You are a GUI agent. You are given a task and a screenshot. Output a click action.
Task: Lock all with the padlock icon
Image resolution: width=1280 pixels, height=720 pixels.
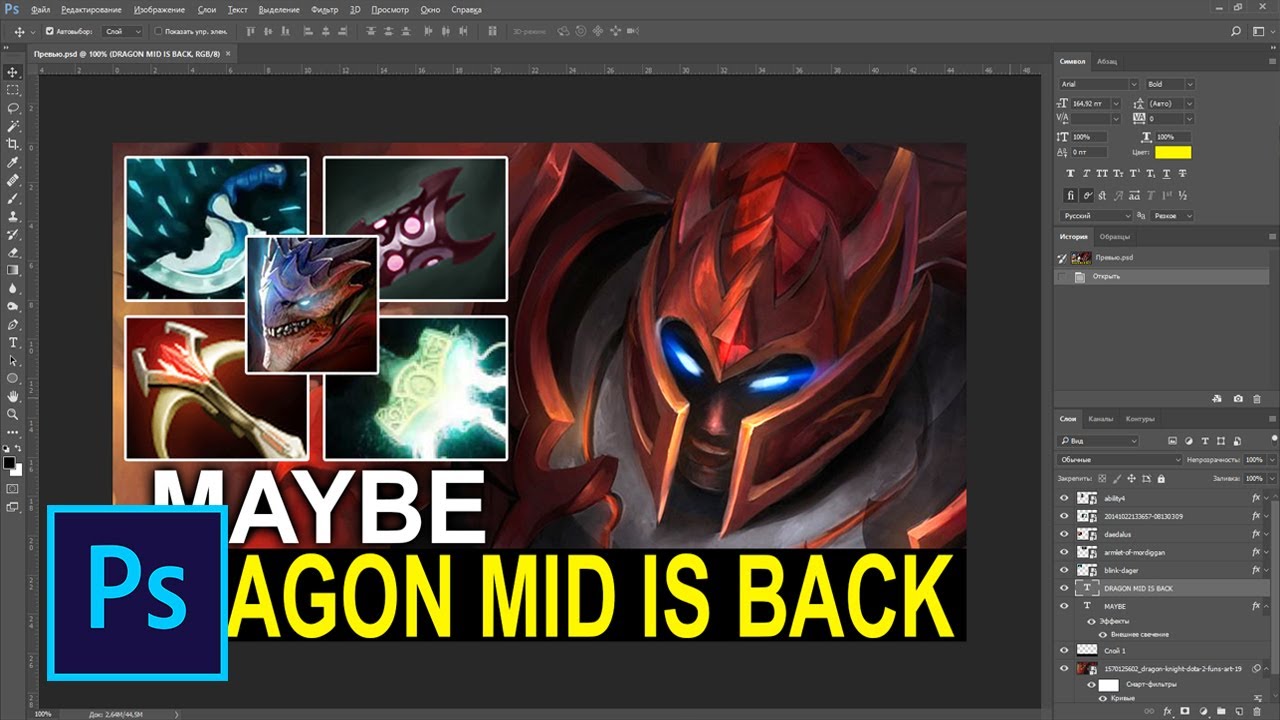coord(1162,478)
